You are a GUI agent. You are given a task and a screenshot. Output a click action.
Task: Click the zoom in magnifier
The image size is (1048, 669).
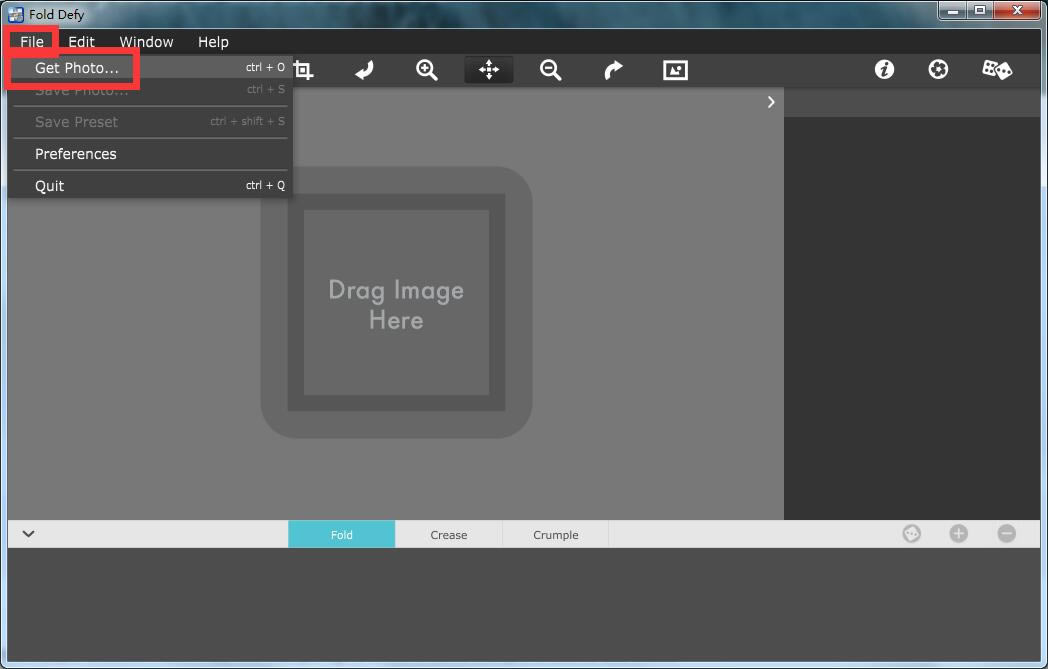[427, 70]
